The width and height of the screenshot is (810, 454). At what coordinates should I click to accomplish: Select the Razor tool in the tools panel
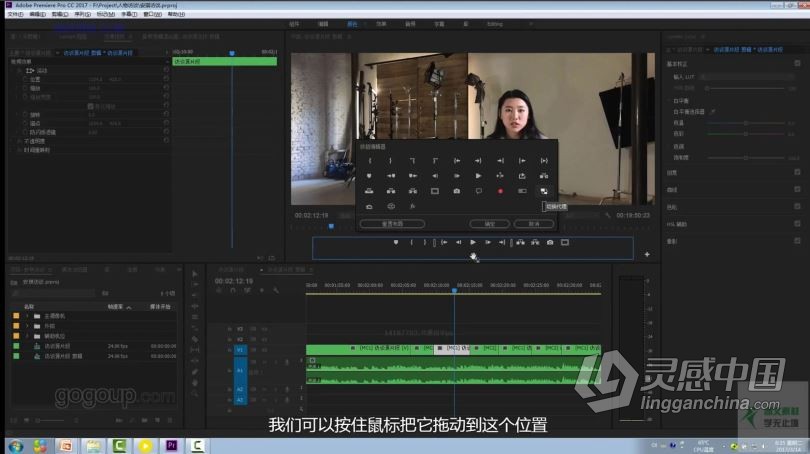(197, 339)
